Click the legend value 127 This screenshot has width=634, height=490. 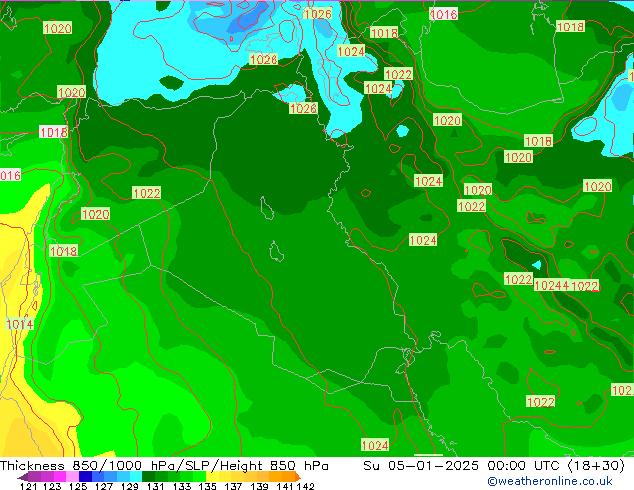104,486
